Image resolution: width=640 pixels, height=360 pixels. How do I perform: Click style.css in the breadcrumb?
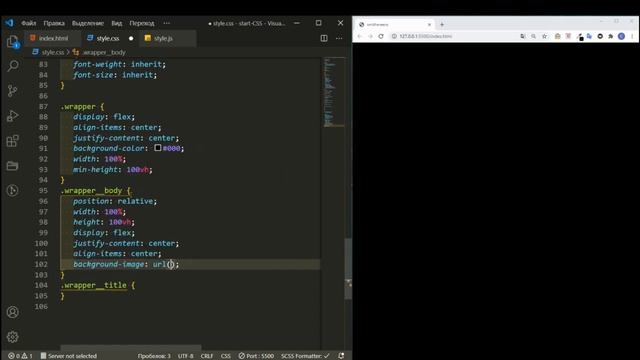pos(53,52)
